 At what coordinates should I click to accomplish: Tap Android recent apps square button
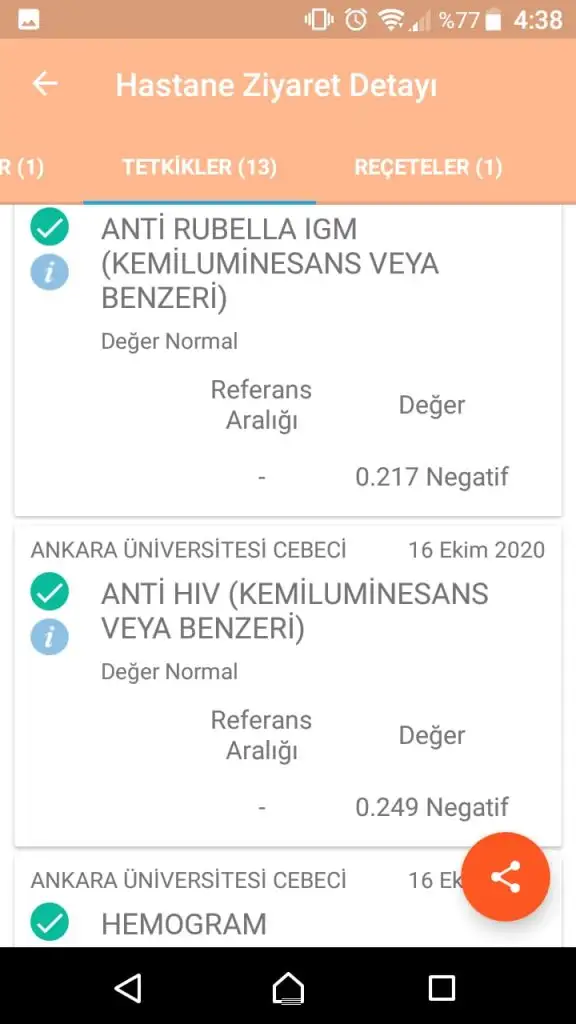click(x=441, y=988)
